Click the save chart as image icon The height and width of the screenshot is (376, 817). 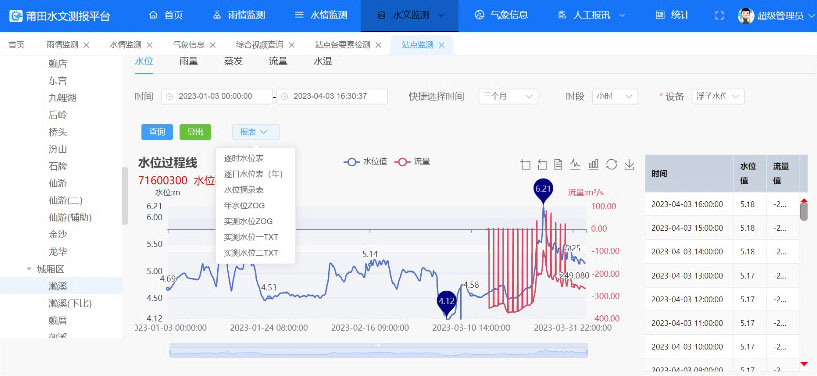(x=629, y=165)
